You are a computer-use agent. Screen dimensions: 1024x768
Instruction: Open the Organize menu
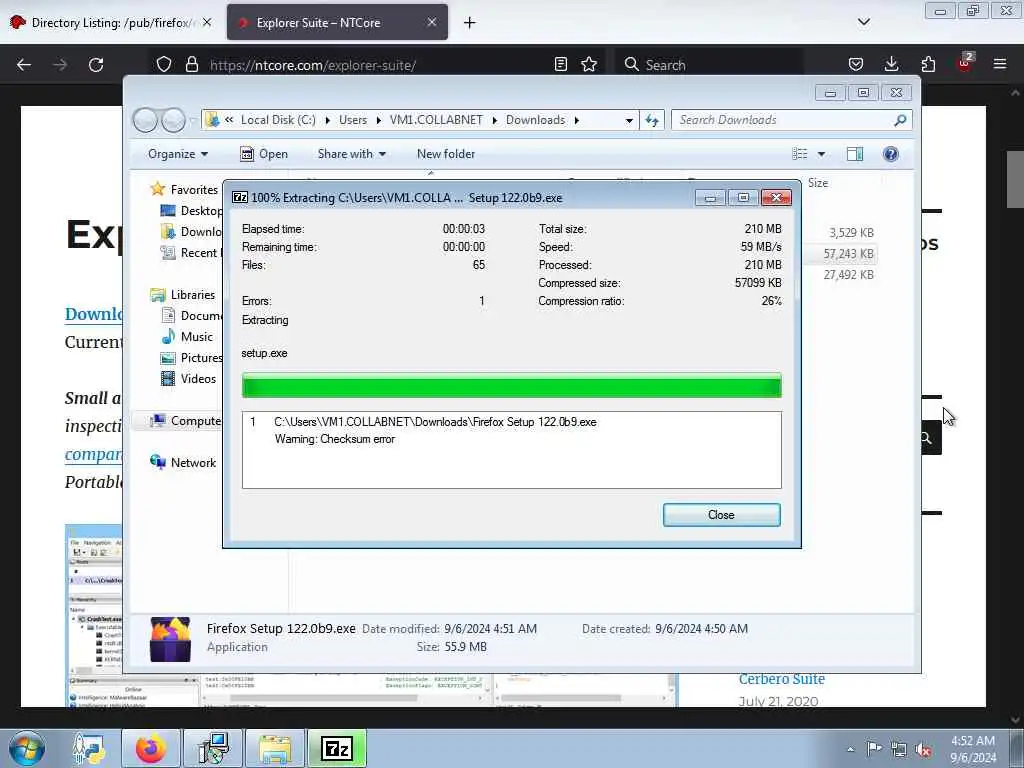(x=178, y=154)
